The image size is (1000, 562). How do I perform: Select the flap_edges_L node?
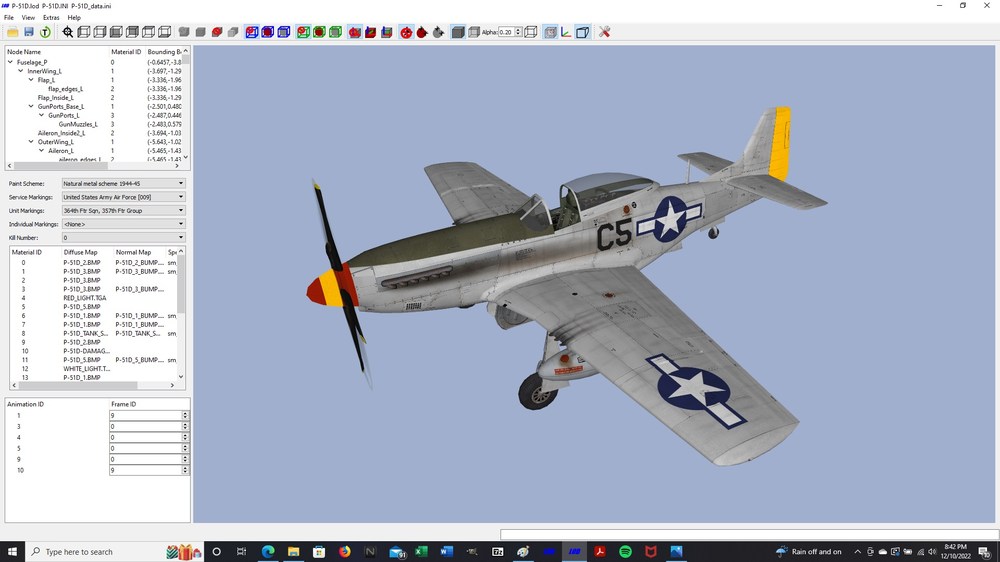click(x=66, y=89)
